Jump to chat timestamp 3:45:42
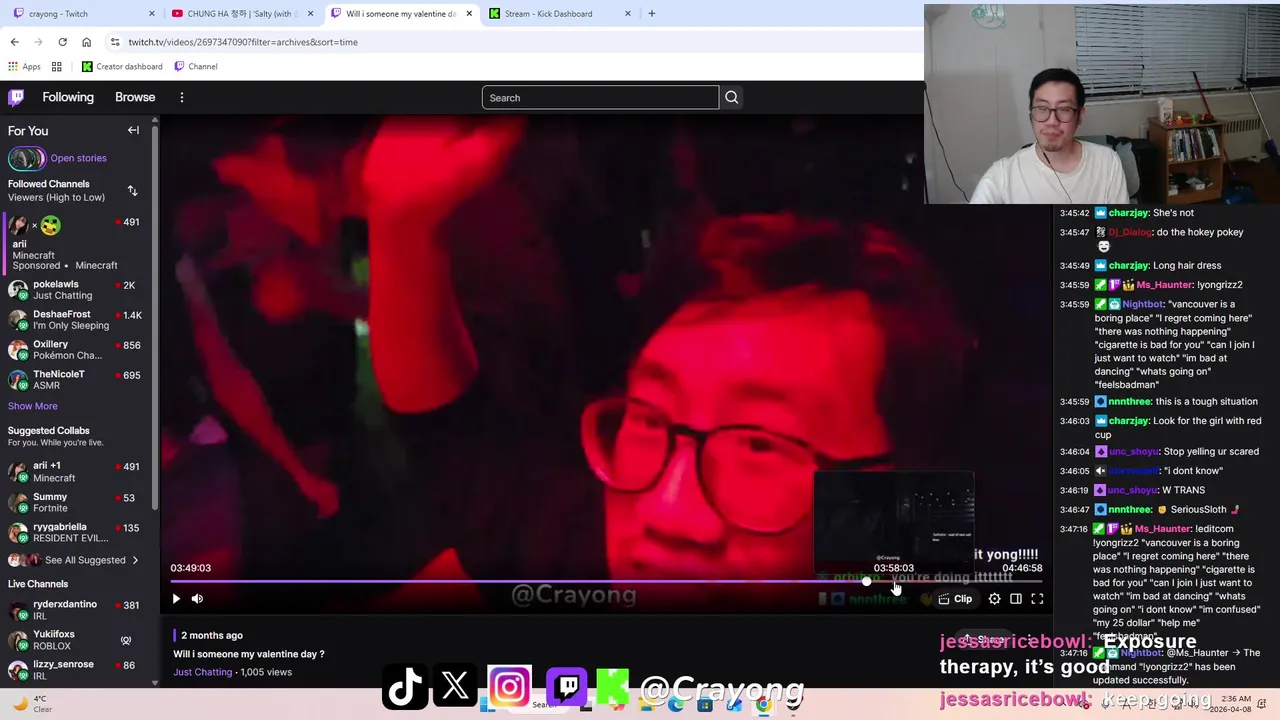Screen dimensions: 1280x720 (x=1074, y=213)
